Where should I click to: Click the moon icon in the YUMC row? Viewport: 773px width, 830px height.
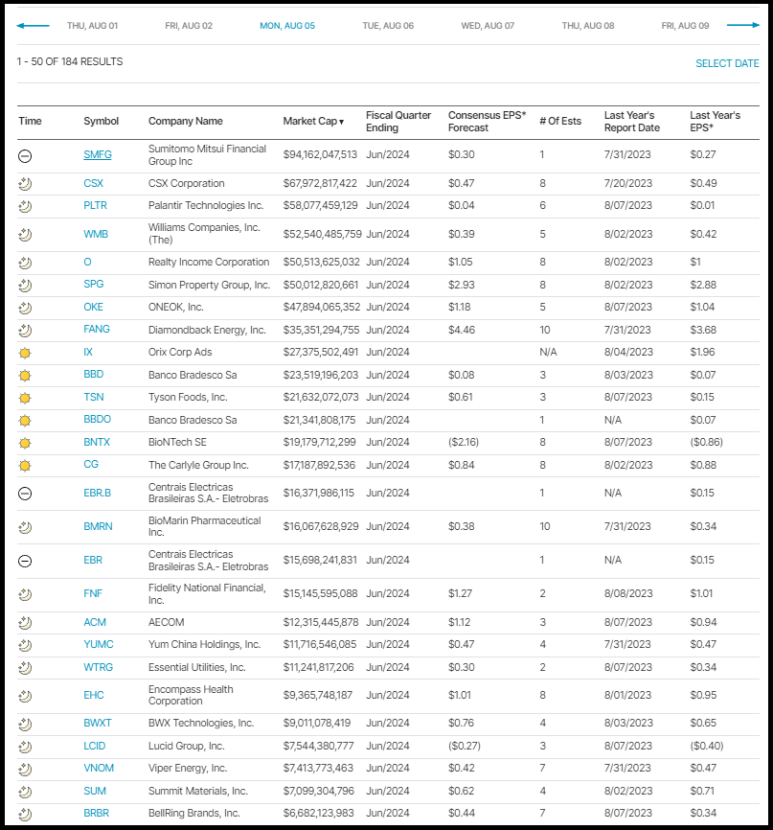point(25,645)
